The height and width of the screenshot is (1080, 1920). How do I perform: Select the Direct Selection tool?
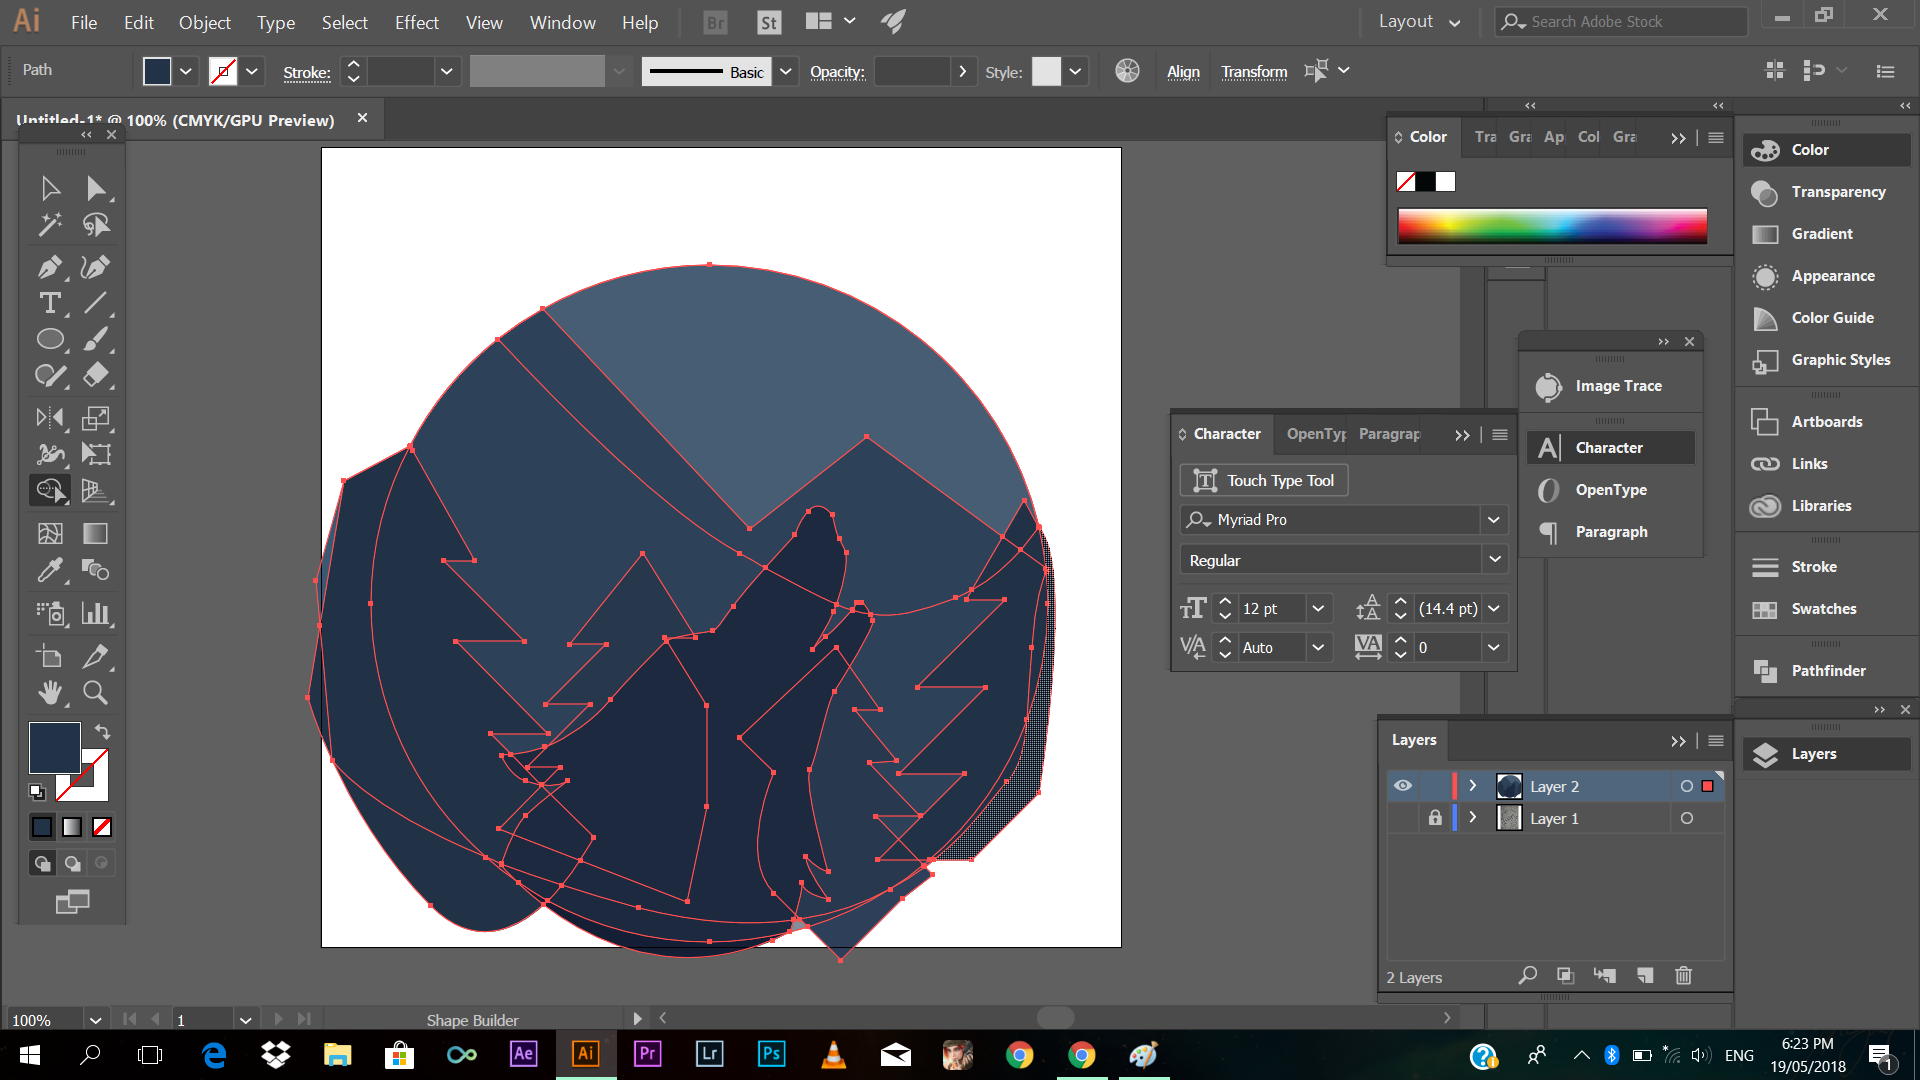point(96,188)
